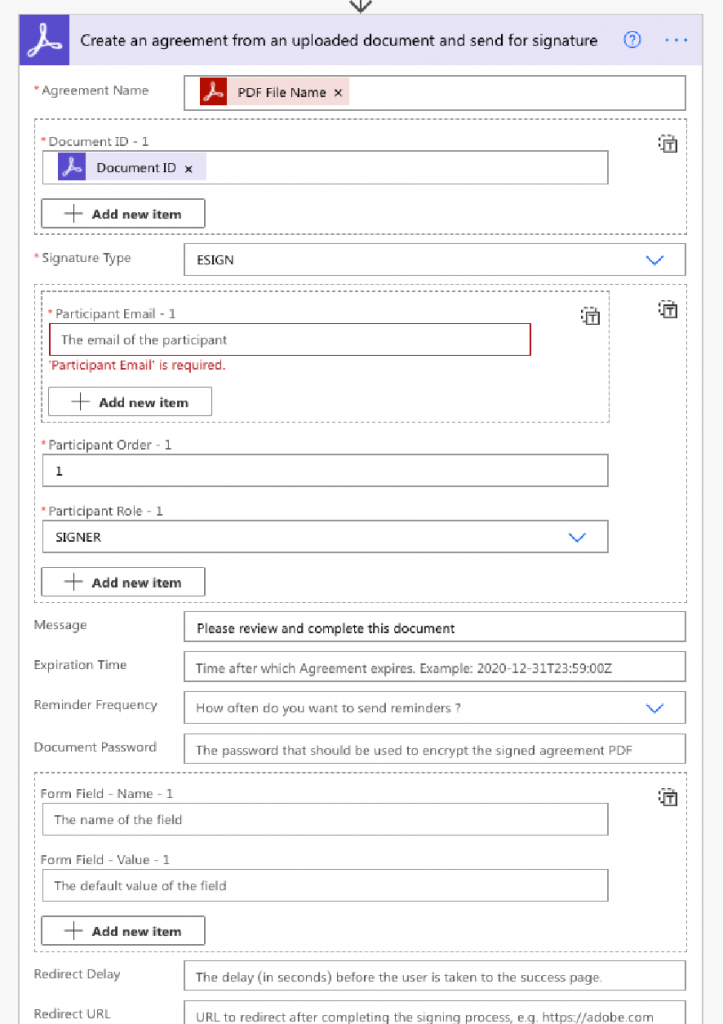Remove the PDF File Name token
This screenshot has height=1024, width=723.
(338, 93)
